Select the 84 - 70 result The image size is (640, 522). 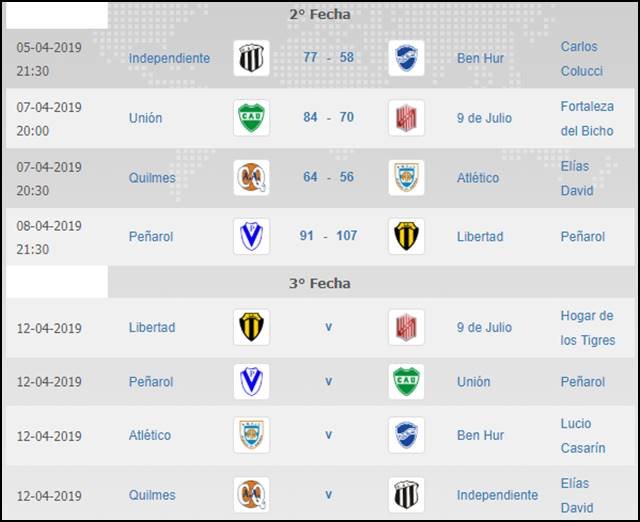[x=328, y=118]
